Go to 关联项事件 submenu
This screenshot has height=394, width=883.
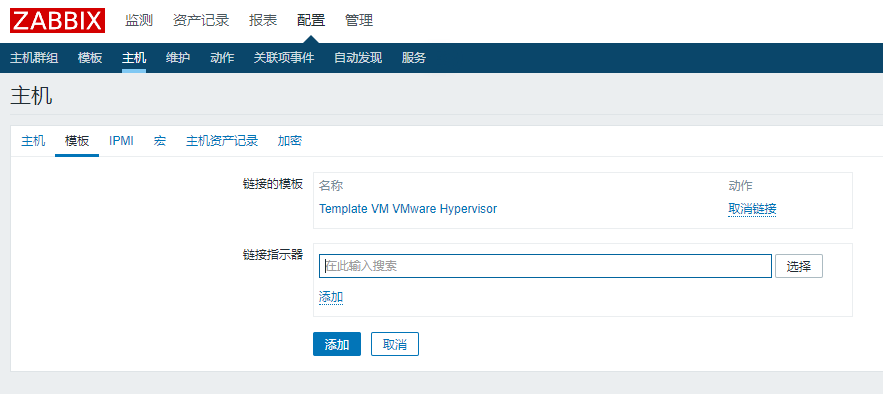[284, 57]
